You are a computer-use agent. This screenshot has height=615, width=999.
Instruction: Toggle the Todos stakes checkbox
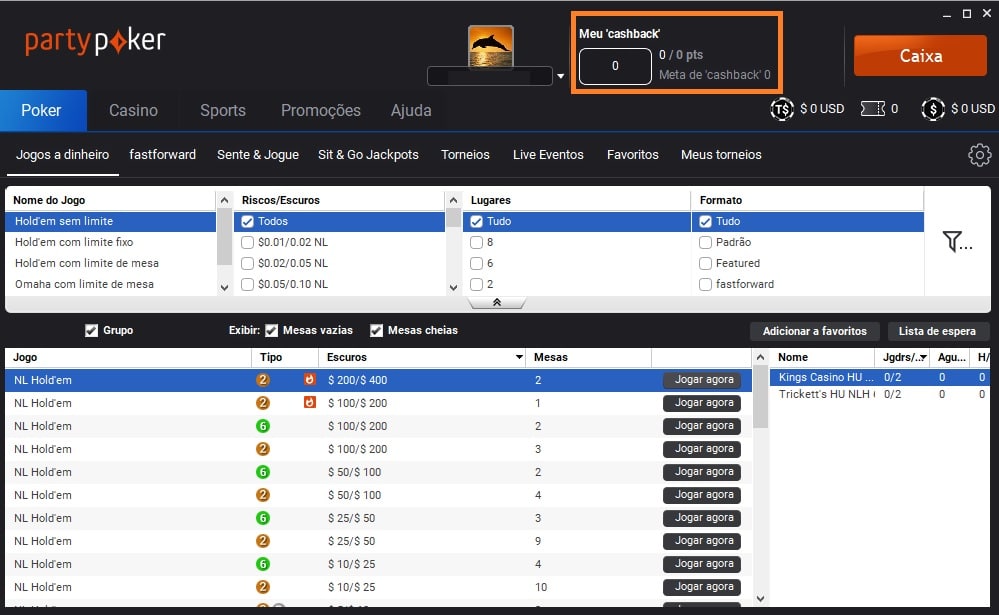247,222
